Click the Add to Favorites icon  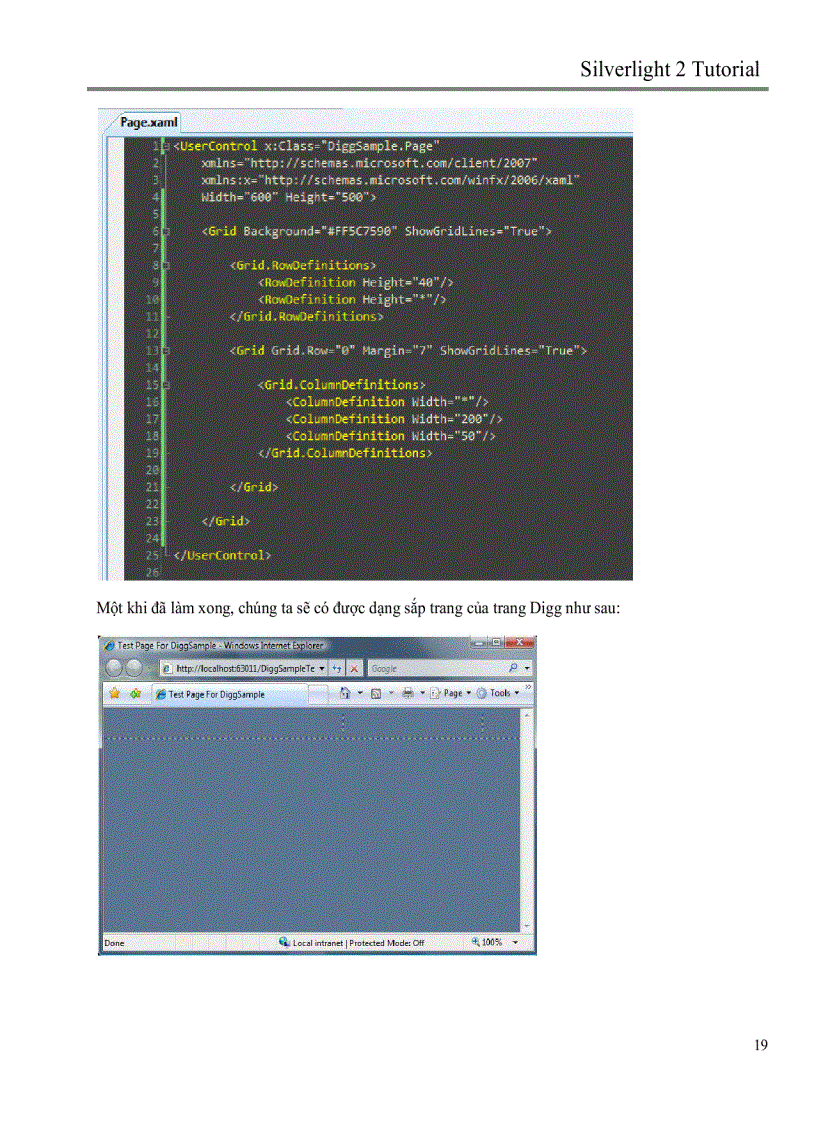[135, 692]
